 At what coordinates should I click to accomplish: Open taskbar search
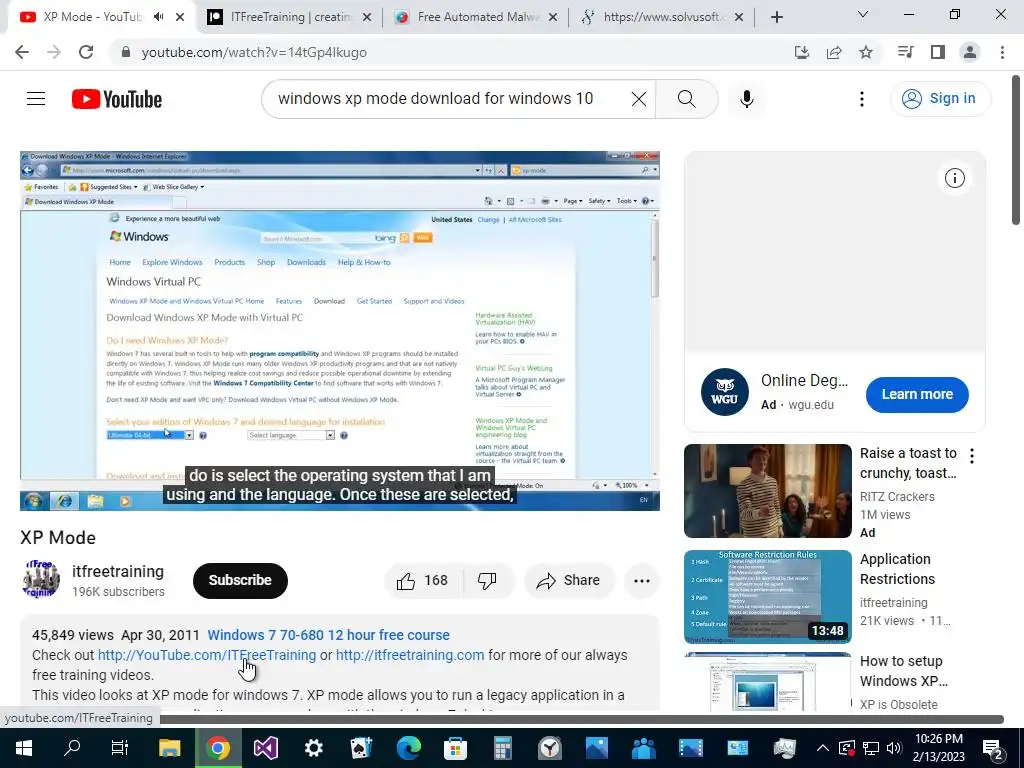coord(72,748)
